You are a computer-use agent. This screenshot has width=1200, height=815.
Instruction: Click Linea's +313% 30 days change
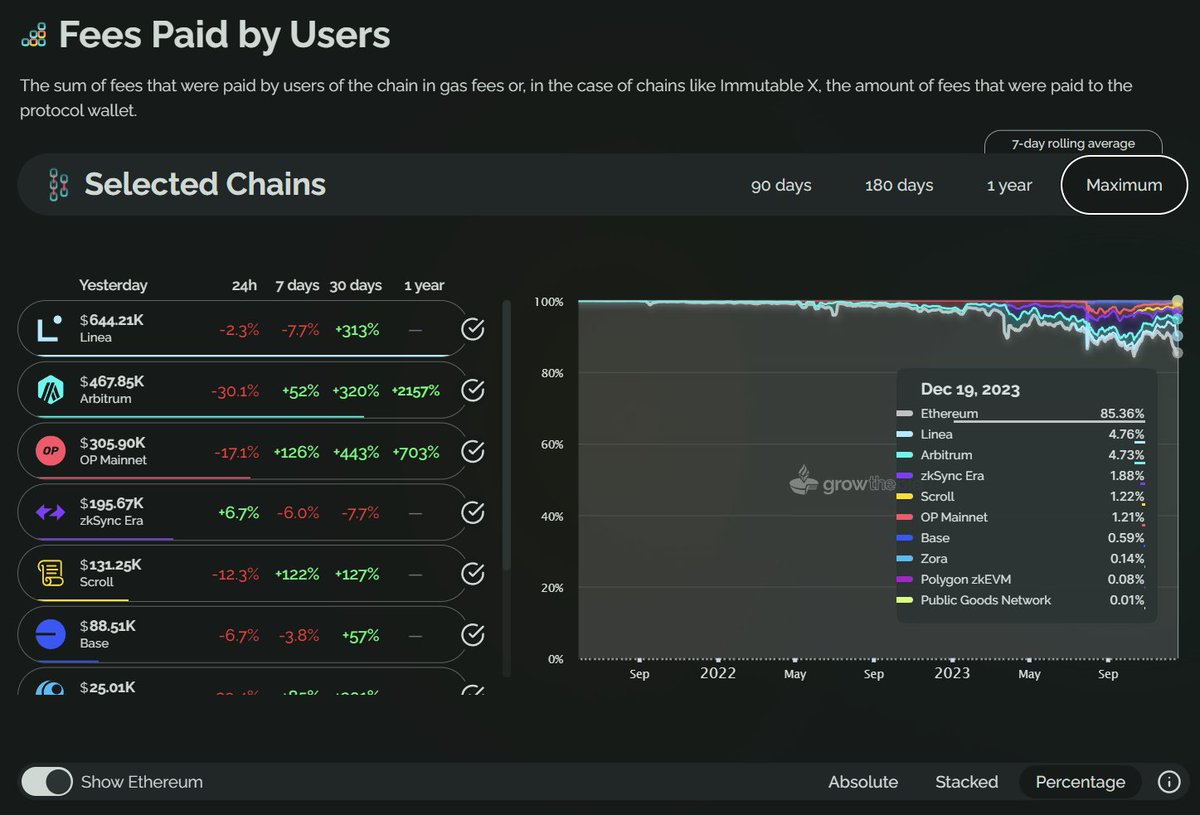click(x=357, y=330)
